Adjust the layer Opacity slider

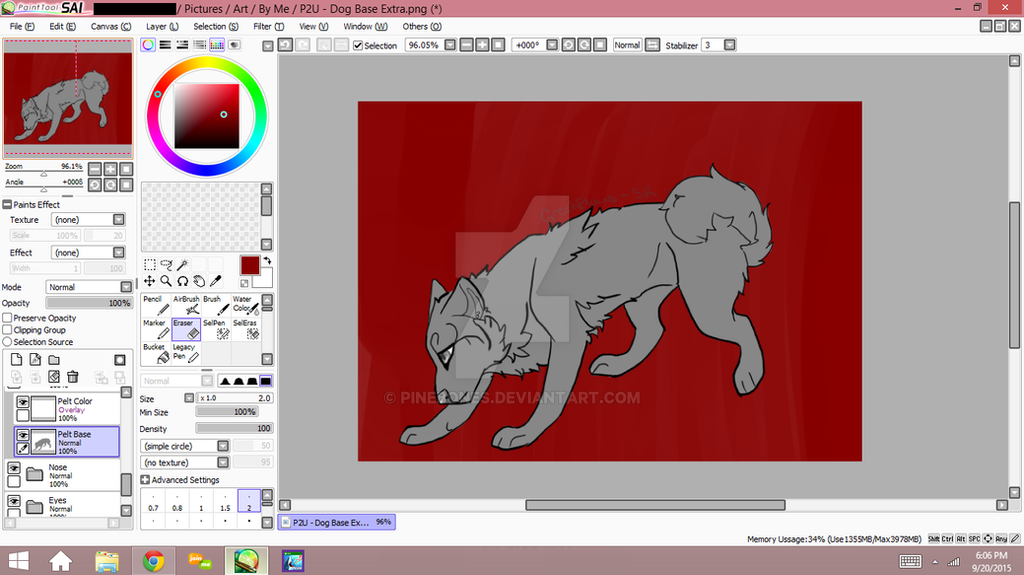[88, 303]
